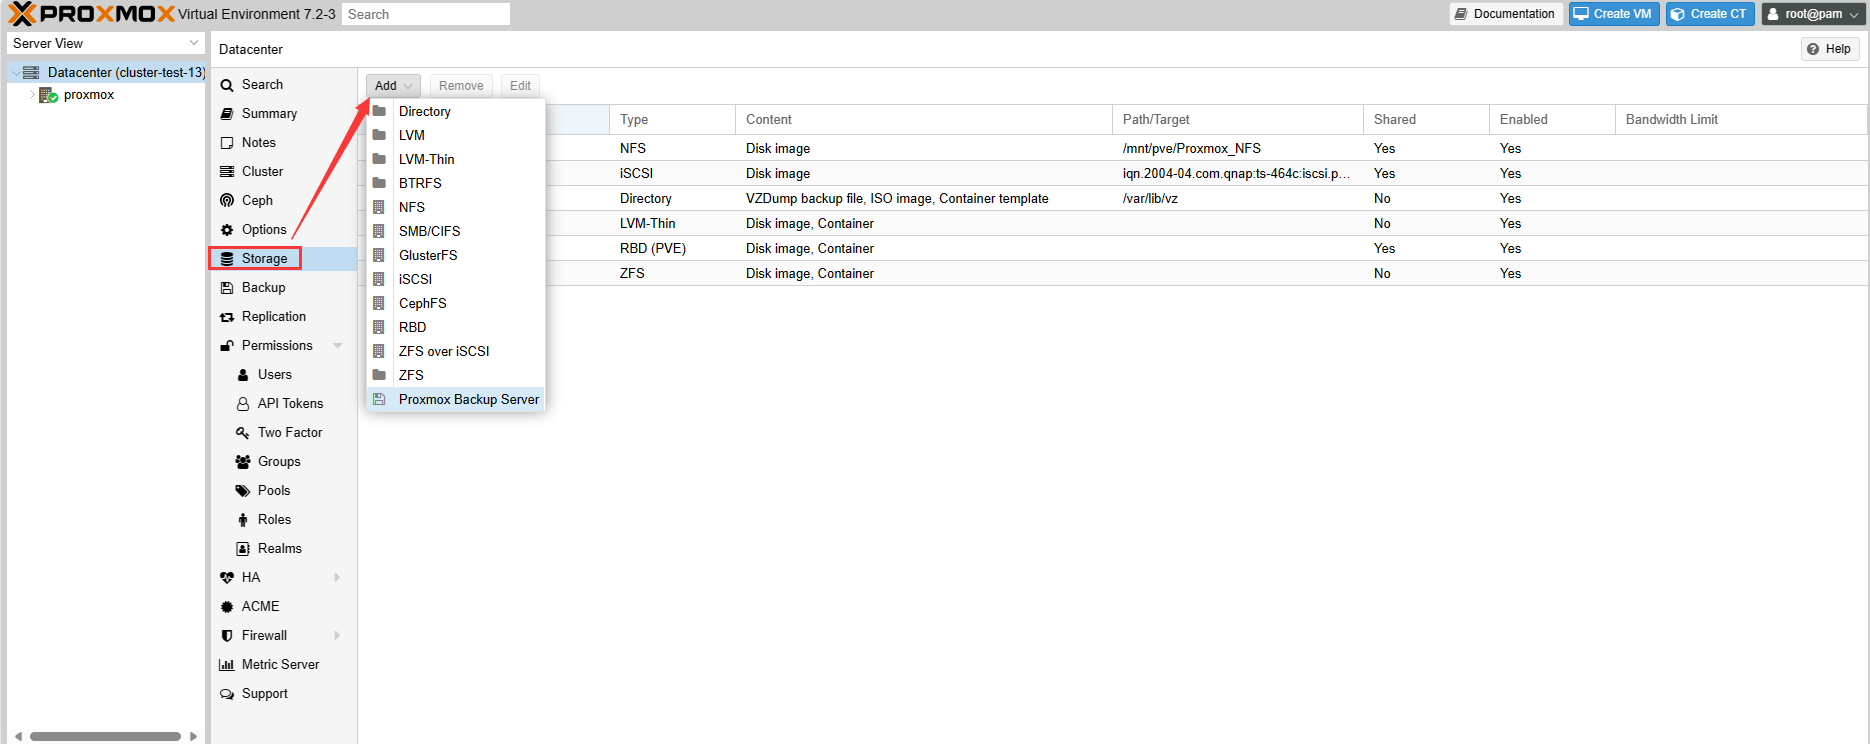Image resolution: width=1870 pixels, height=744 pixels.
Task: Click the Two Factor key icon
Action: [243, 433]
